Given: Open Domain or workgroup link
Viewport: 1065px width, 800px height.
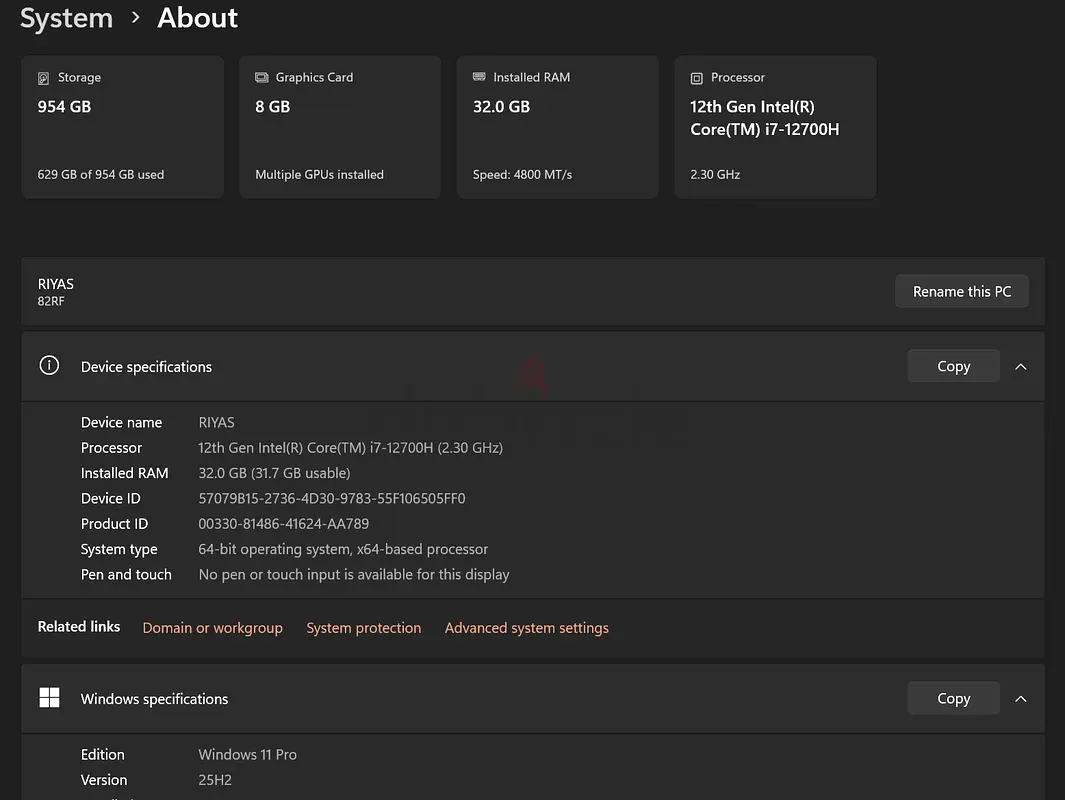Looking at the screenshot, I should [x=213, y=628].
